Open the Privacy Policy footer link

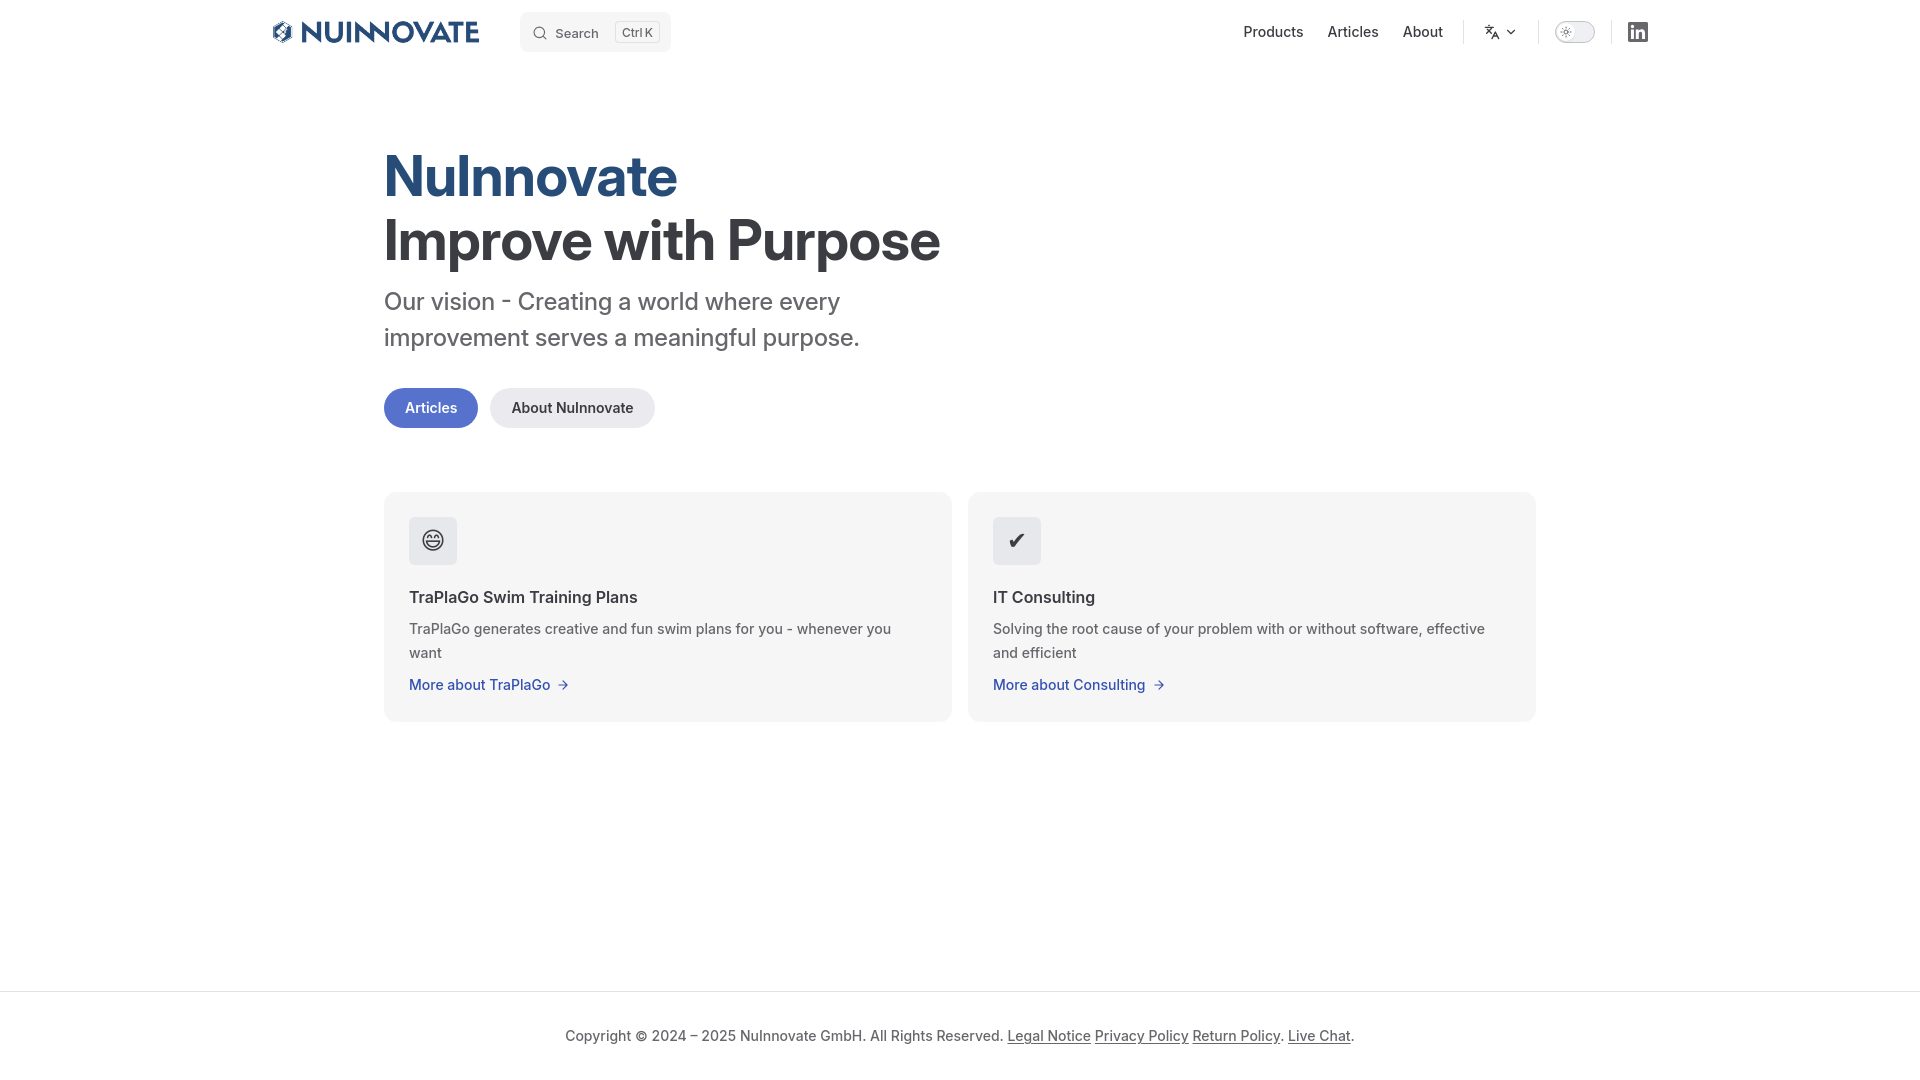click(x=1142, y=1036)
